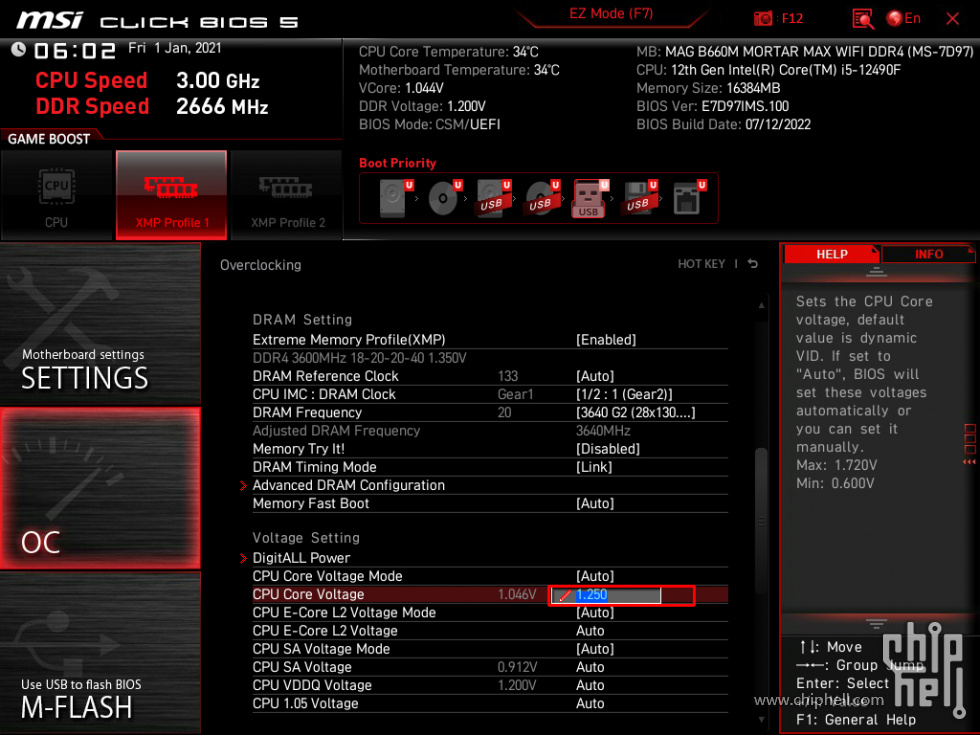
Task: Change language using the En globe icon
Action: tap(903, 18)
